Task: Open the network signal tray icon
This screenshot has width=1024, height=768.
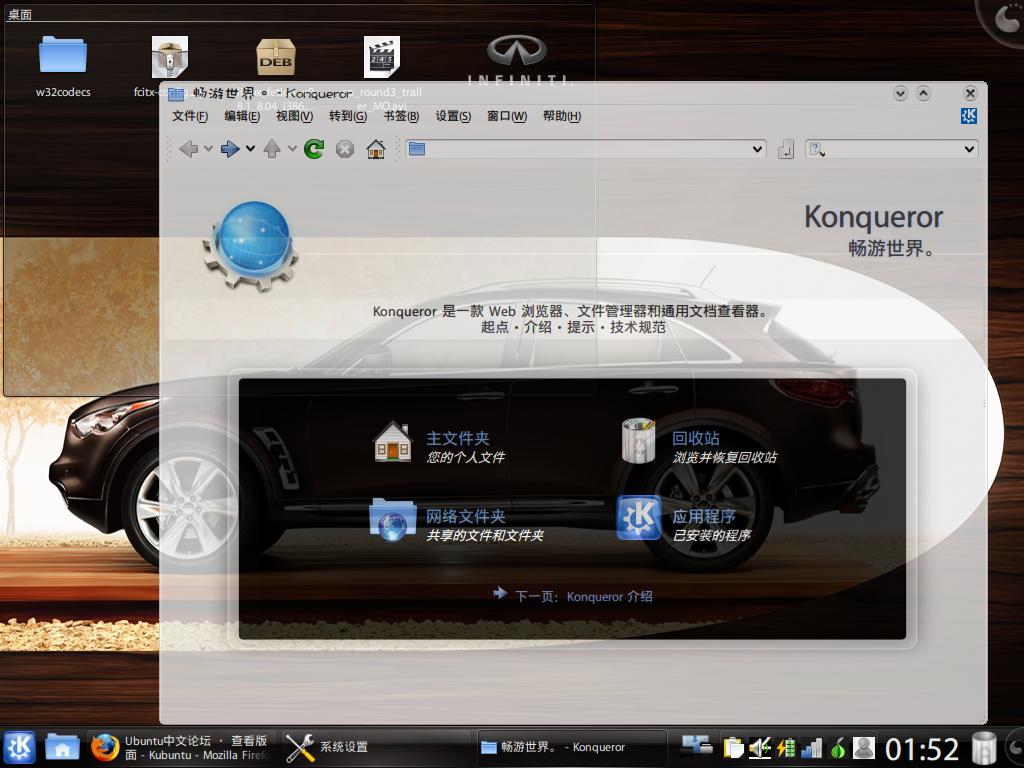Action: pyautogui.click(x=812, y=747)
